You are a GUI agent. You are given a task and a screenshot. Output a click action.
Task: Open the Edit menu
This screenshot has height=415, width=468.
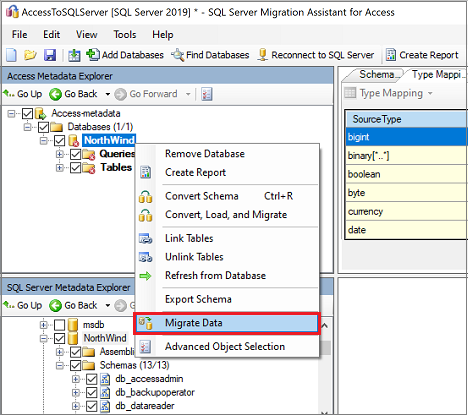[52, 34]
